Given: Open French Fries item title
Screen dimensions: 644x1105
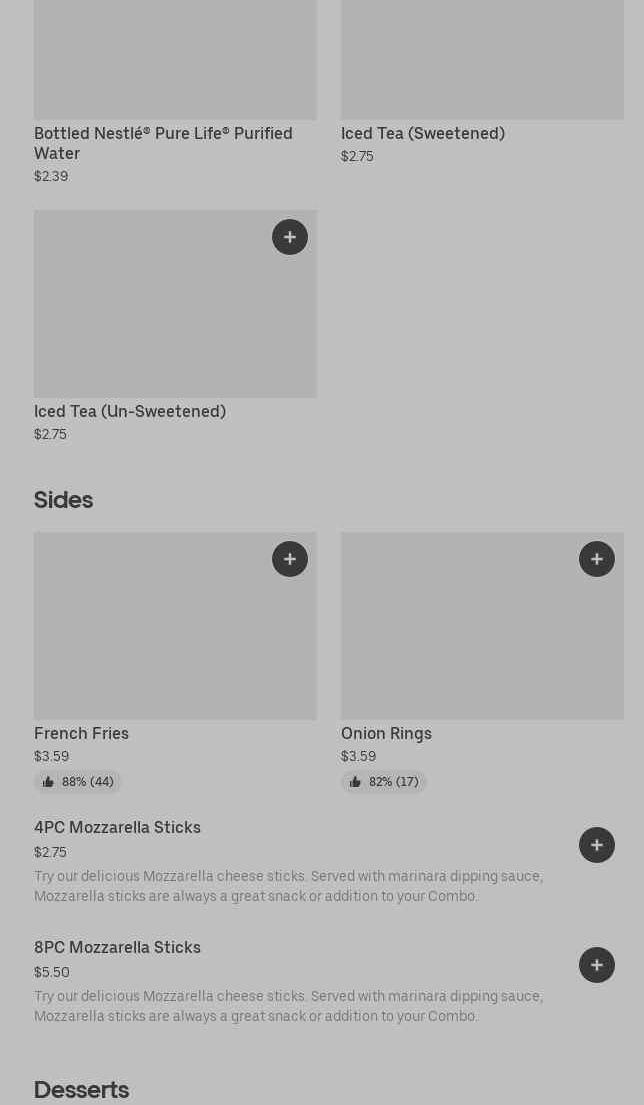Looking at the screenshot, I should point(81,734).
